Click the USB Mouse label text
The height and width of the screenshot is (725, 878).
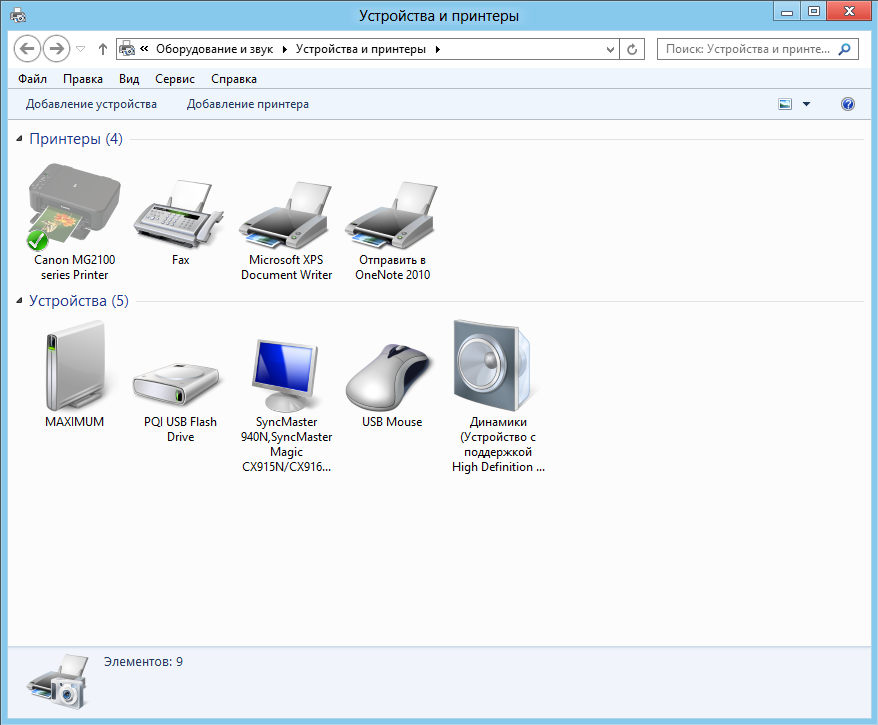click(x=392, y=422)
